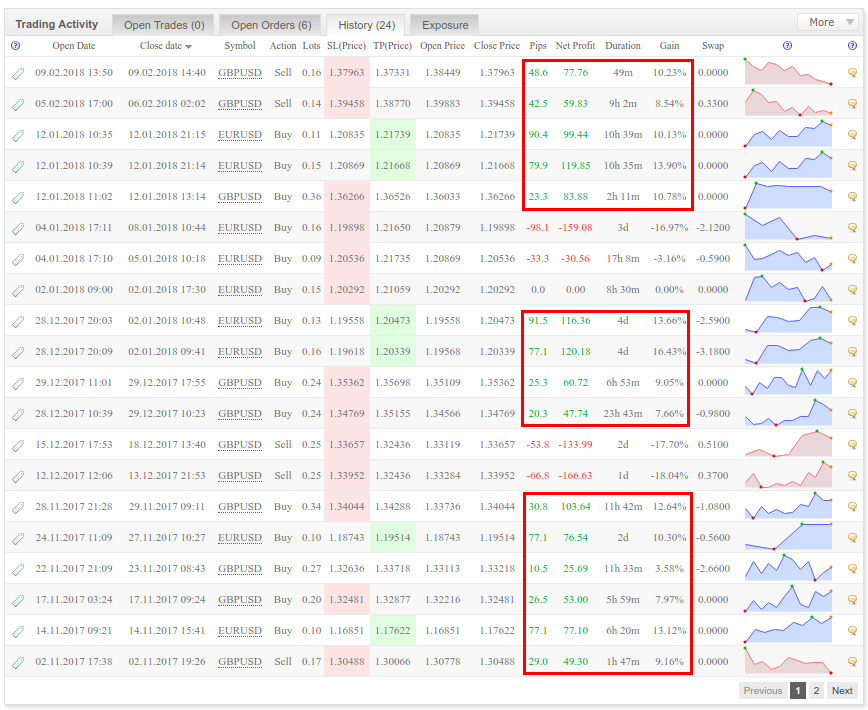868x710 pixels.
Task: Click the tag icon for the 09.02.2018 13:50 trade
Action: coord(18,73)
